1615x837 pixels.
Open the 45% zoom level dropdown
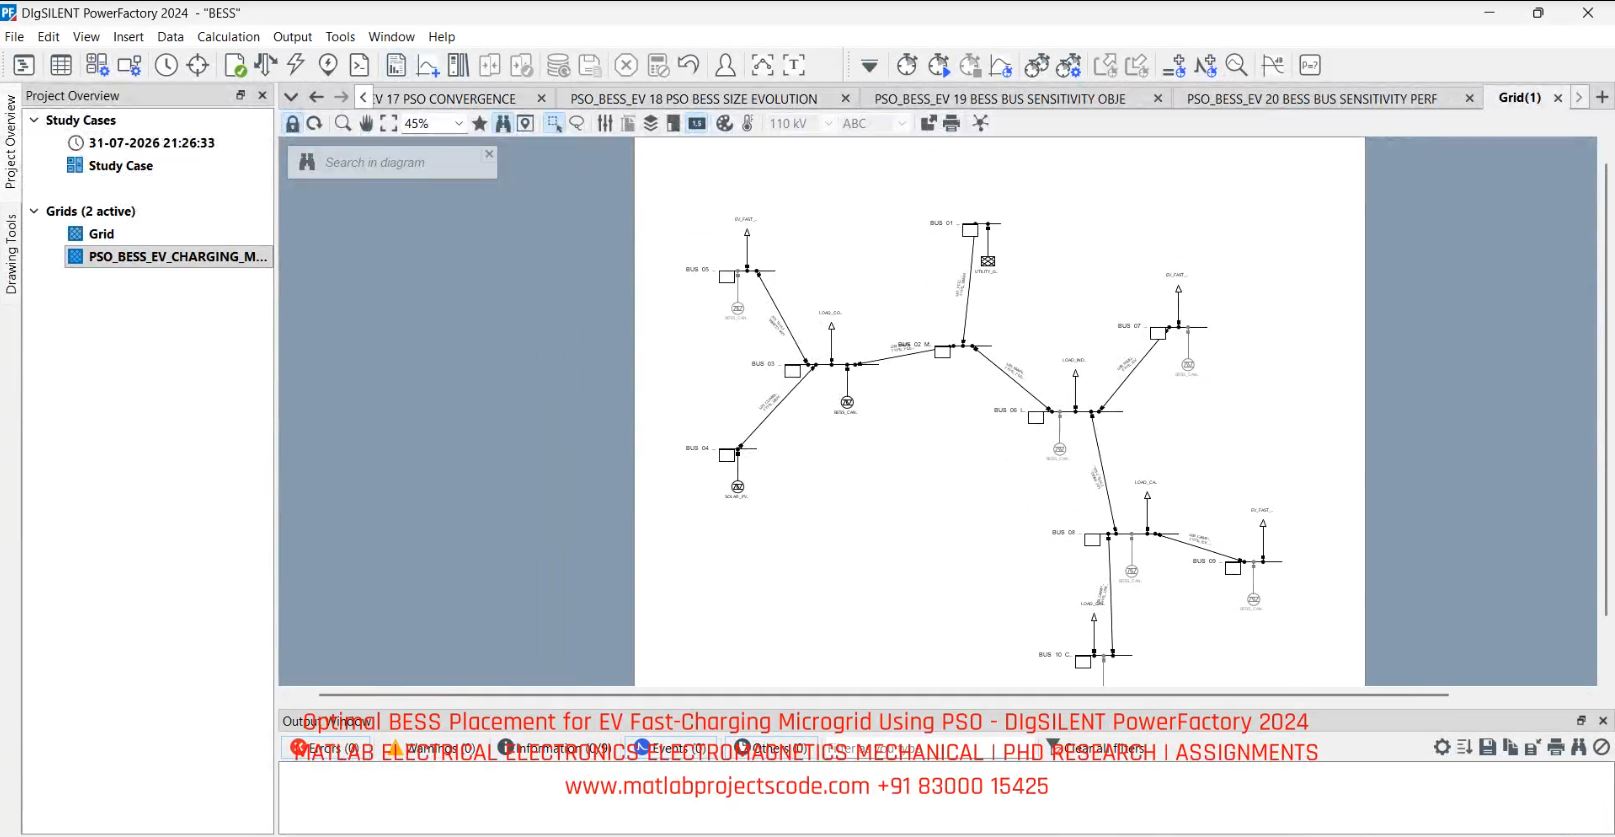pos(459,123)
